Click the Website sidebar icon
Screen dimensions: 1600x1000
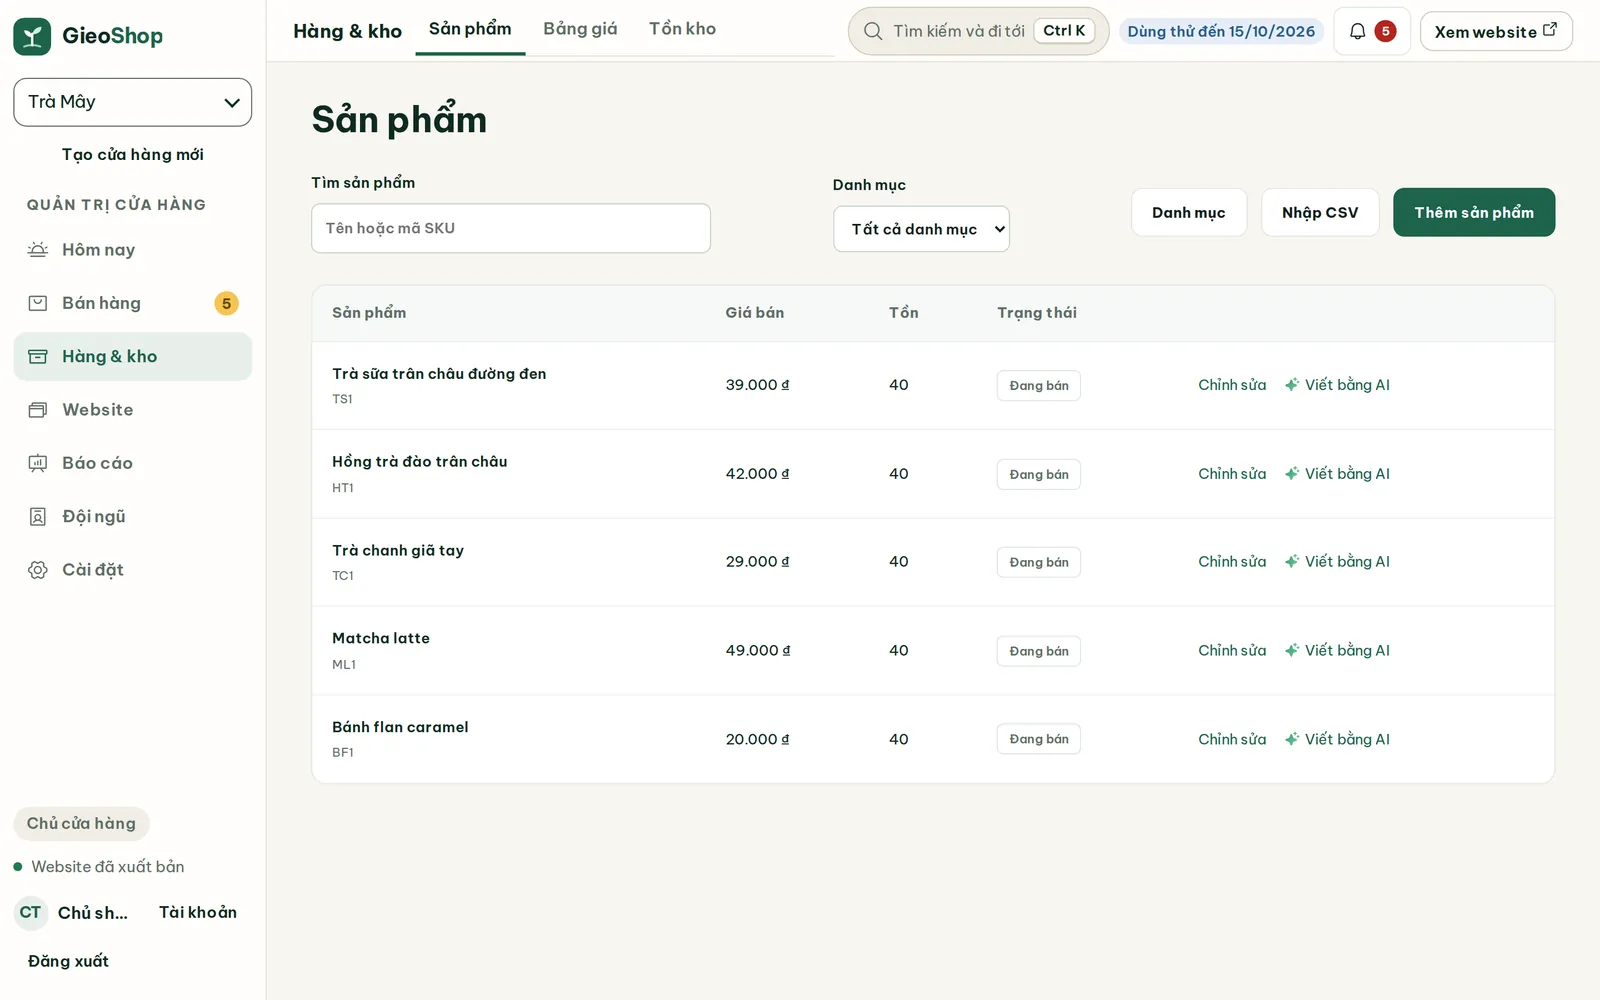38,410
